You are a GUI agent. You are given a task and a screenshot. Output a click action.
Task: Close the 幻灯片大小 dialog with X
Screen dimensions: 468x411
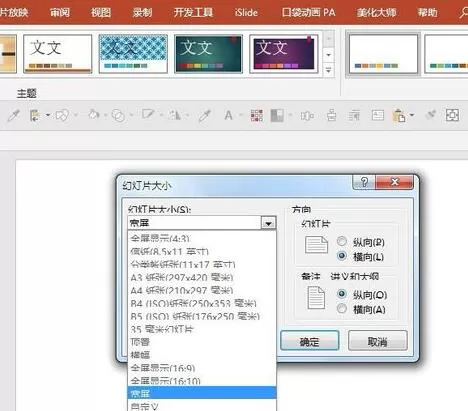pyautogui.click(x=395, y=182)
